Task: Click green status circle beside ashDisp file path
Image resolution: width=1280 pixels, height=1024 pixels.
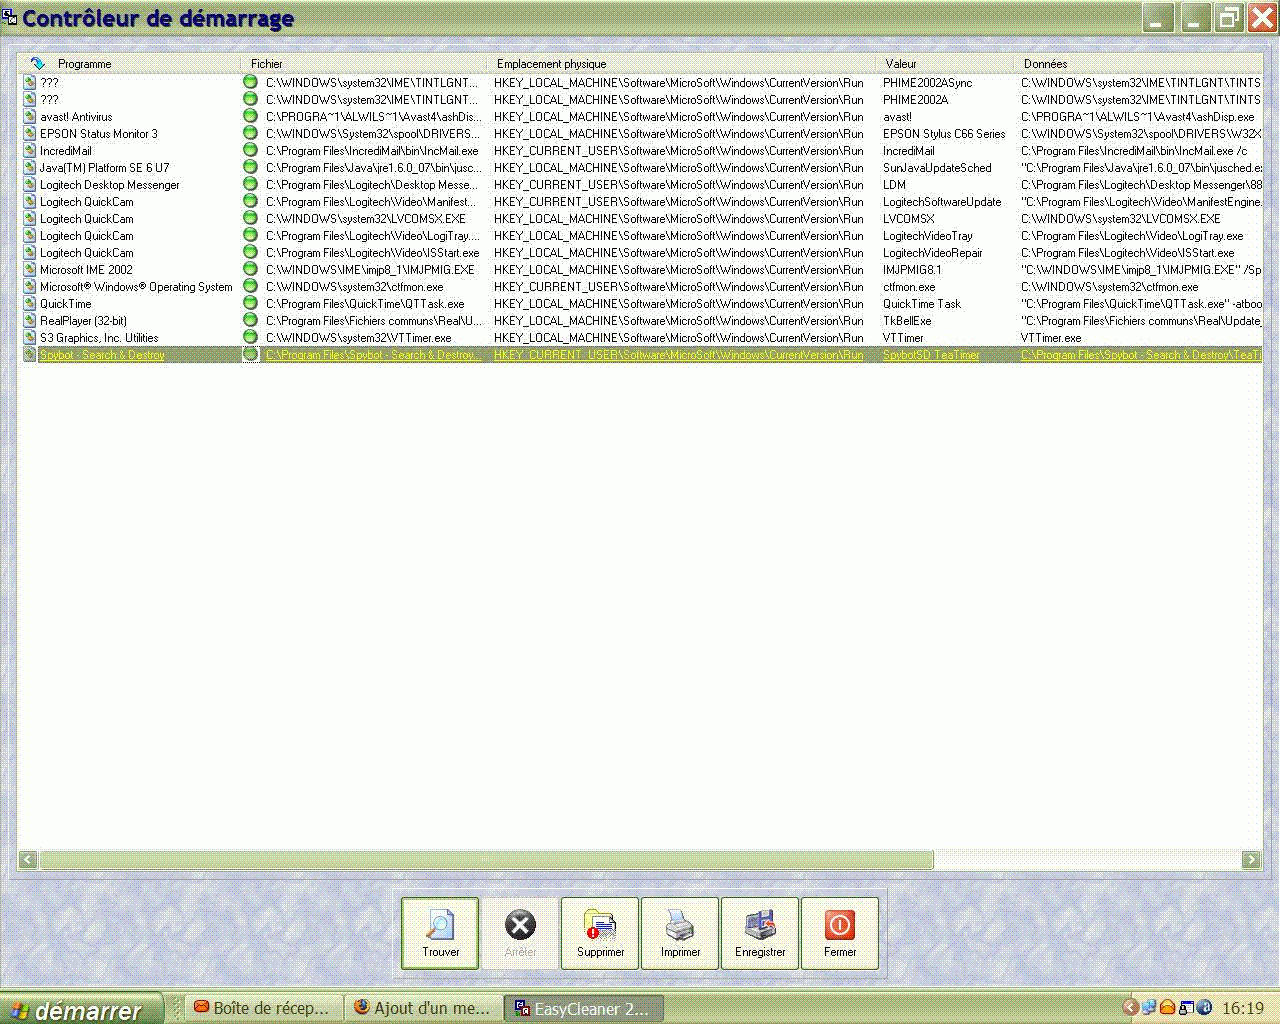Action: (x=250, y=117)
